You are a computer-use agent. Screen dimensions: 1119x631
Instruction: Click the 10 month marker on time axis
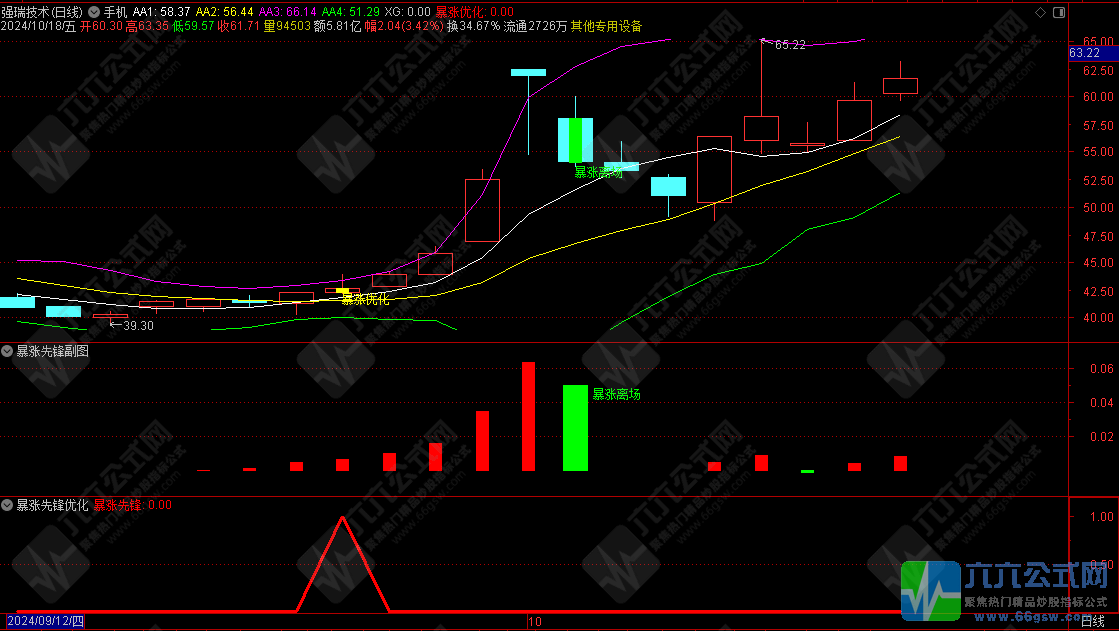(x=535, y=621)
